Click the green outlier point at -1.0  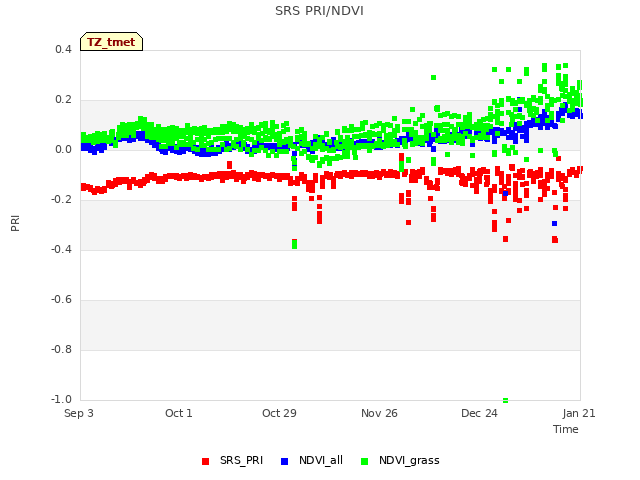(505, 400)
